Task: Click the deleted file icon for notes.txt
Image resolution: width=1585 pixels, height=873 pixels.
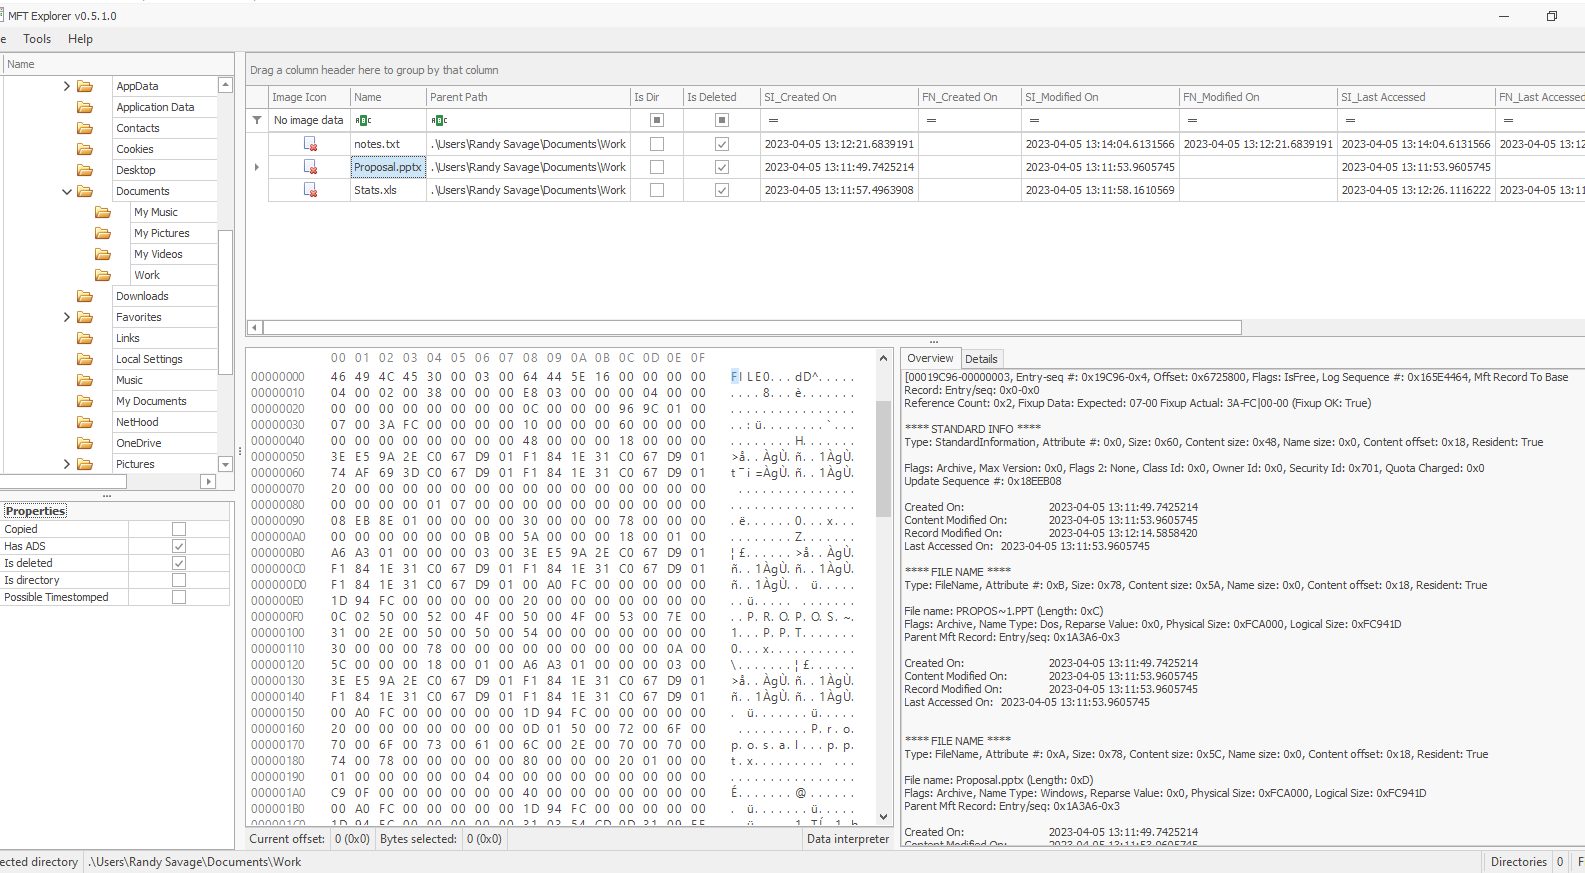Action: click(310, 144)
